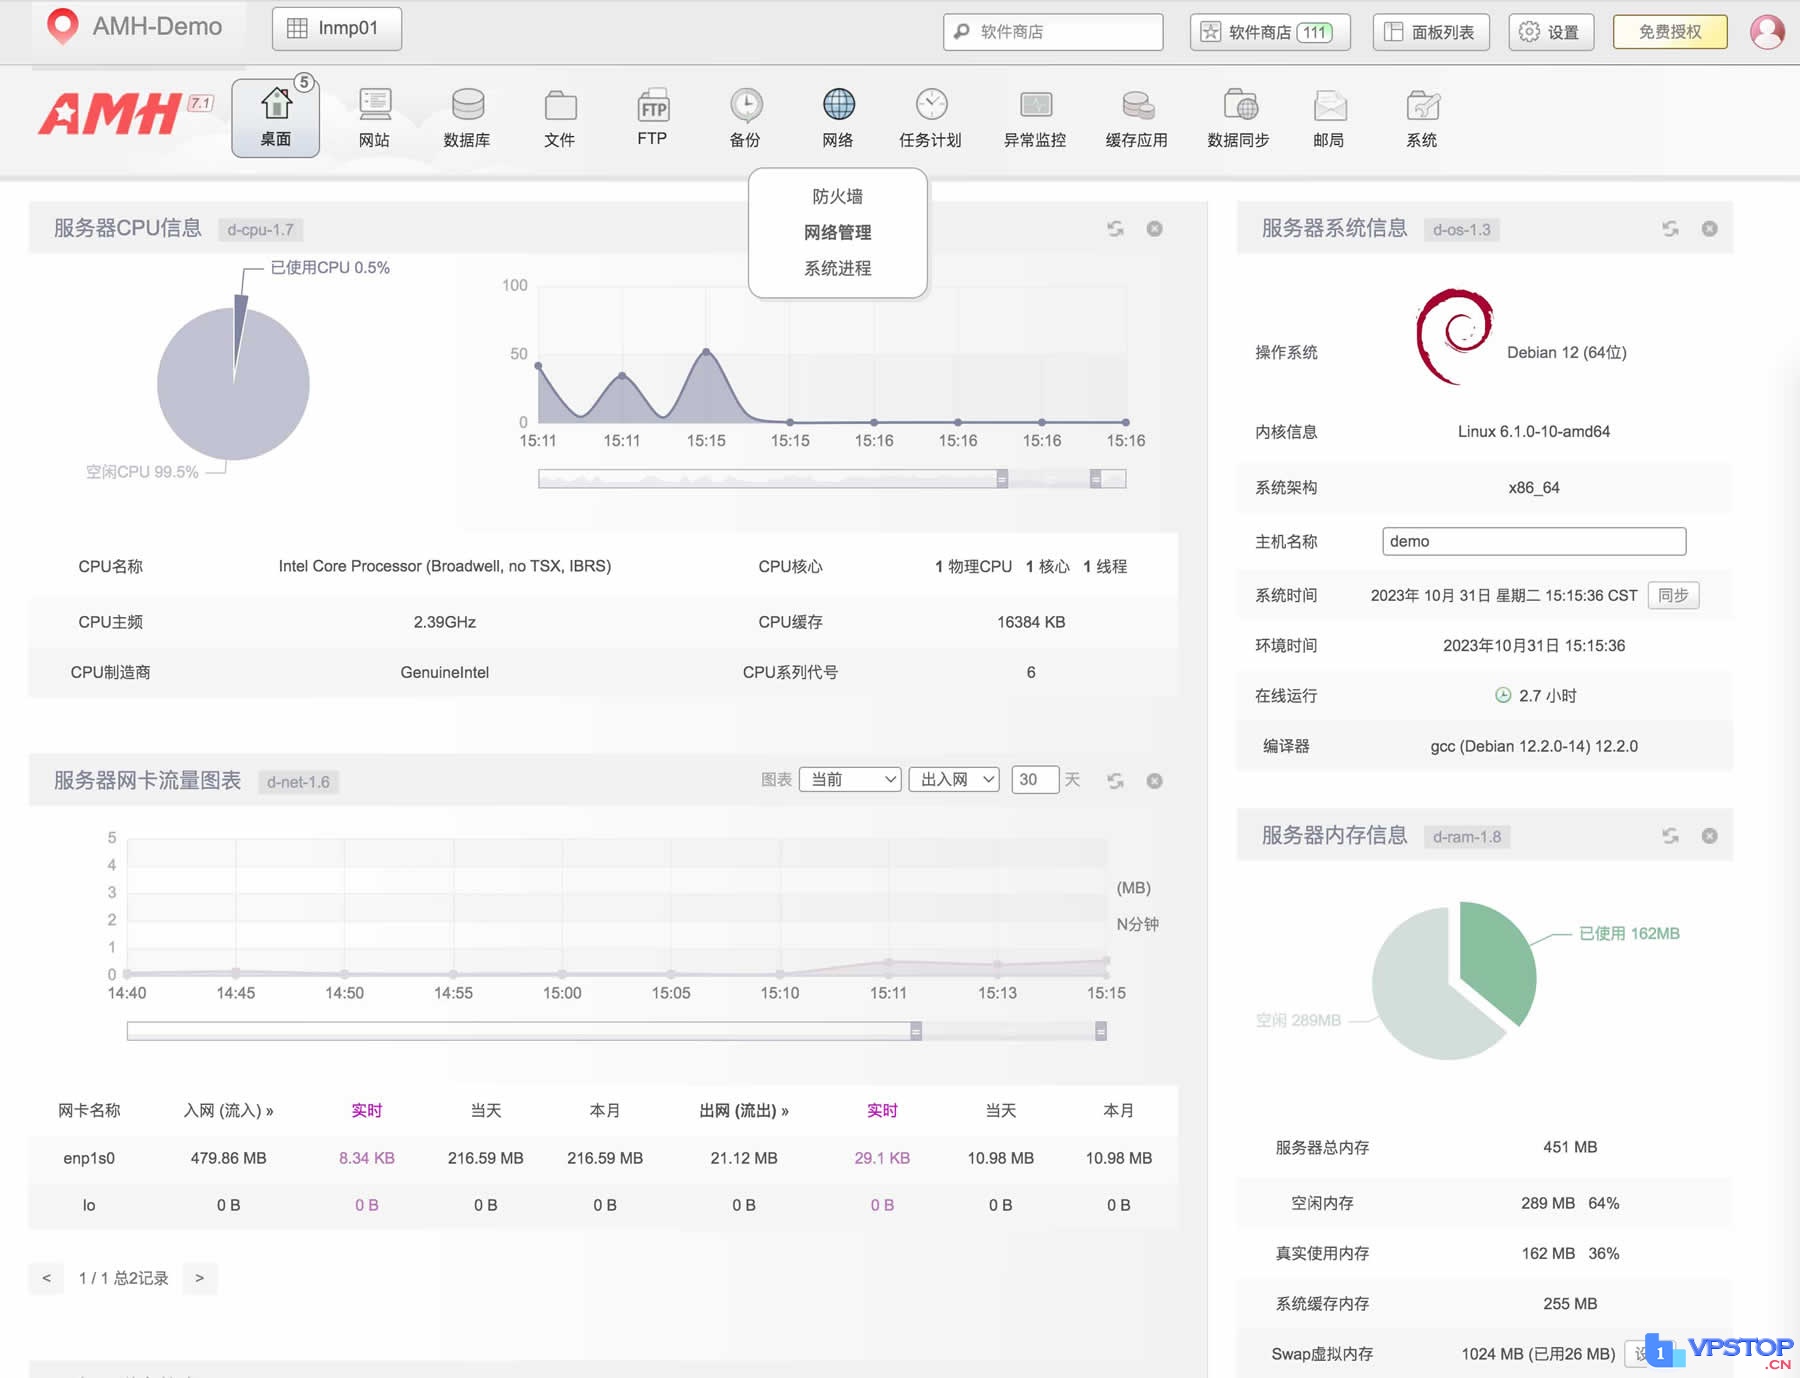Click 同步 next to system time
Image resolution: width=1800 pixels, height=1378 pixels.
coord(1673,596)
